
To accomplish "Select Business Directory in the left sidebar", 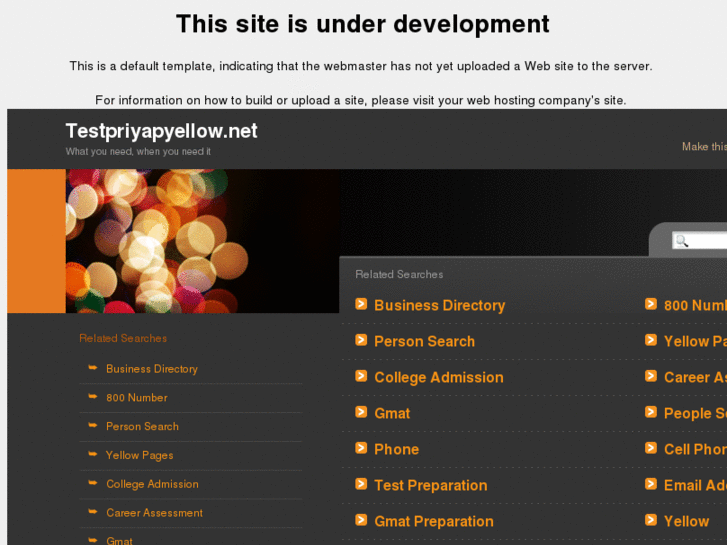I will (152, 369).
